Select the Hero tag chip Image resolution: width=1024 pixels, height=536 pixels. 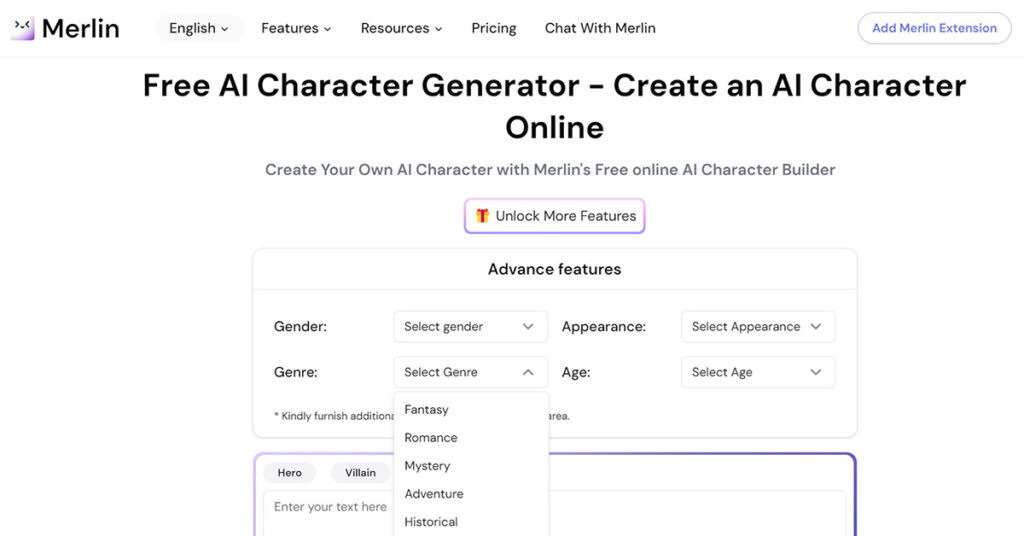pos(289,473)
